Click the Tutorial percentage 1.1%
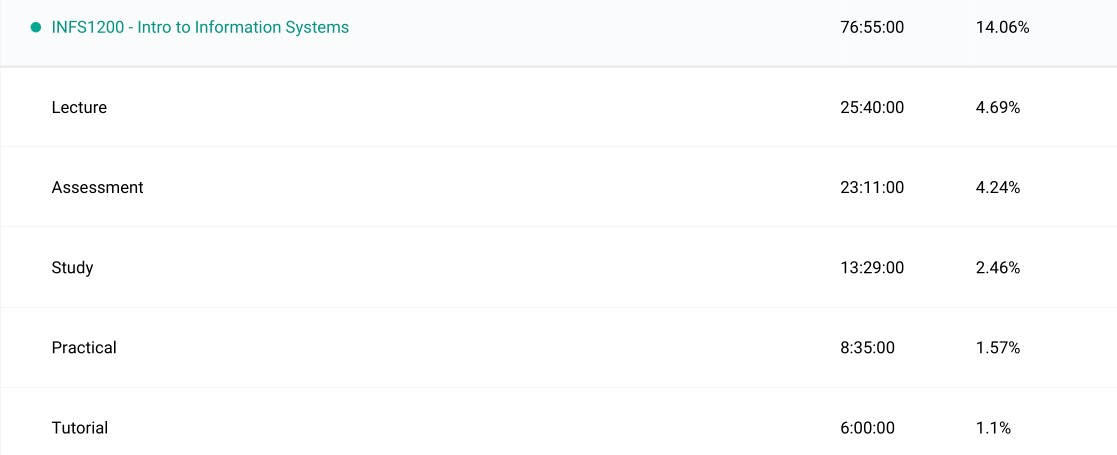The width and height of the screenshot is (1117, 455). pos(993,428)
